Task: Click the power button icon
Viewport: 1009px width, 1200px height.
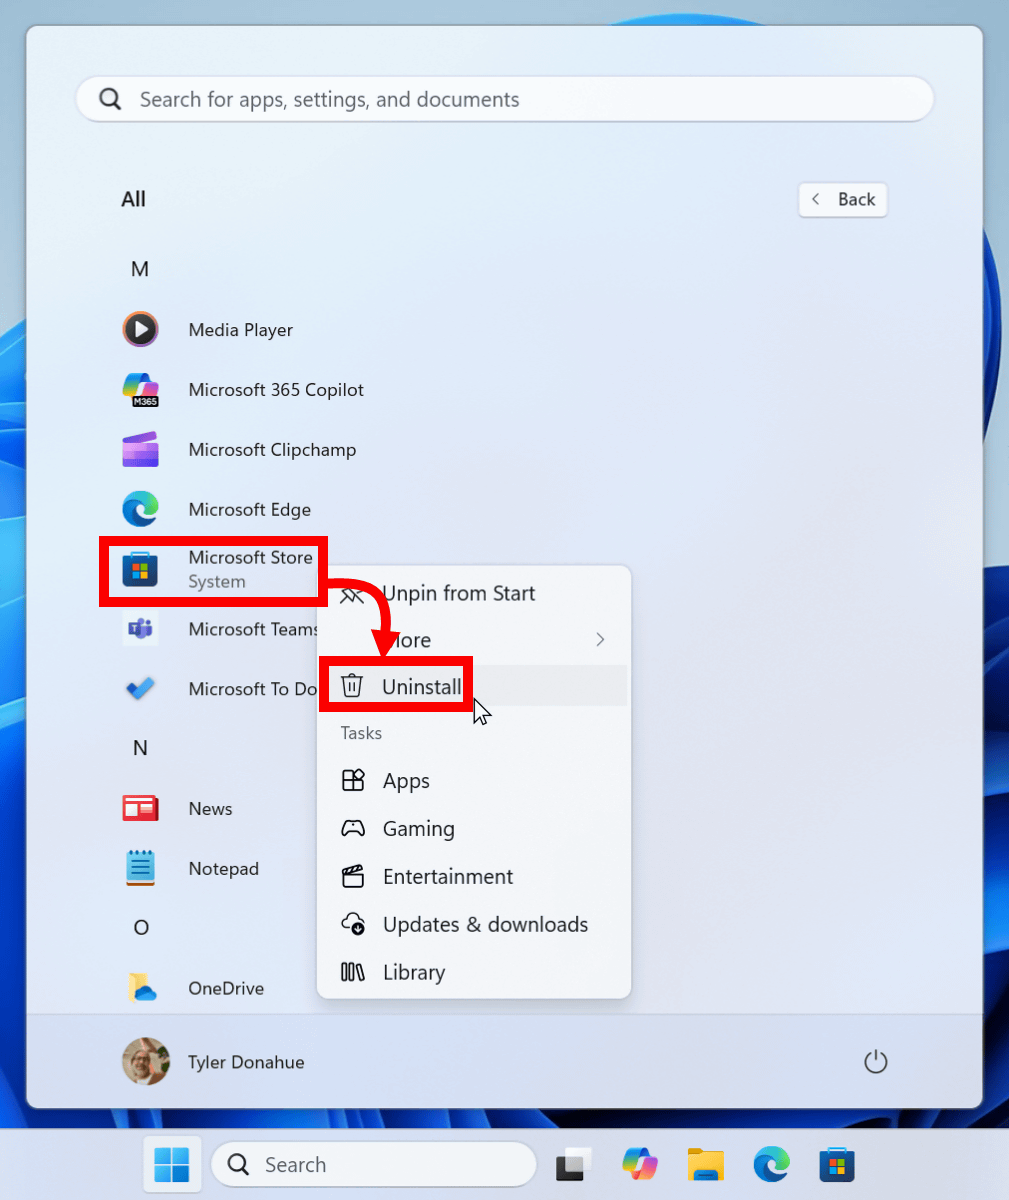Action: (x=875, y=1061)
